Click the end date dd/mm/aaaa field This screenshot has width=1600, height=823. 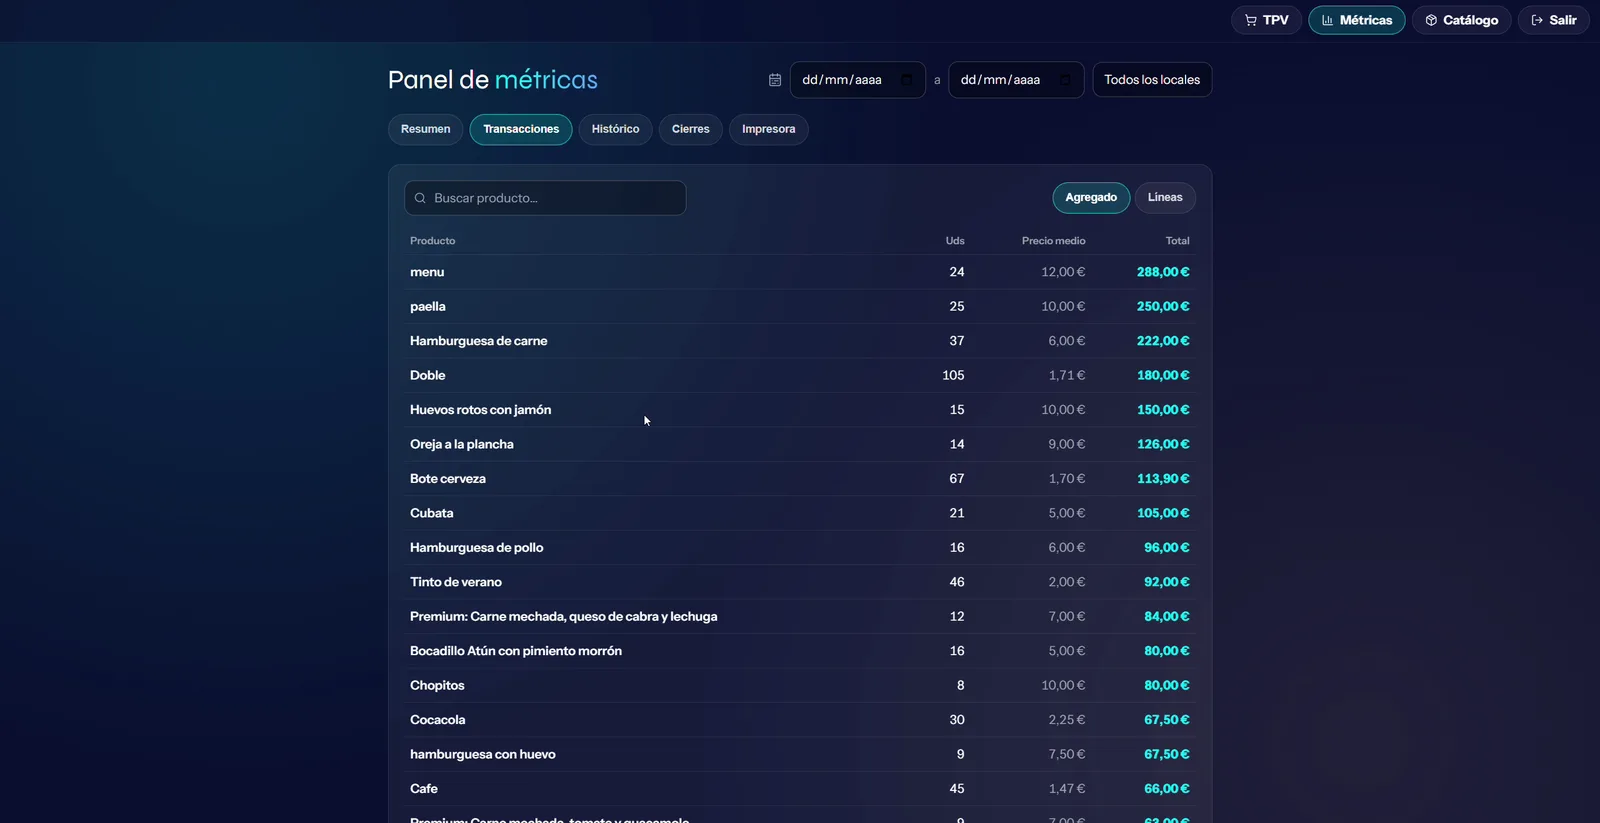coord(1015,80)
